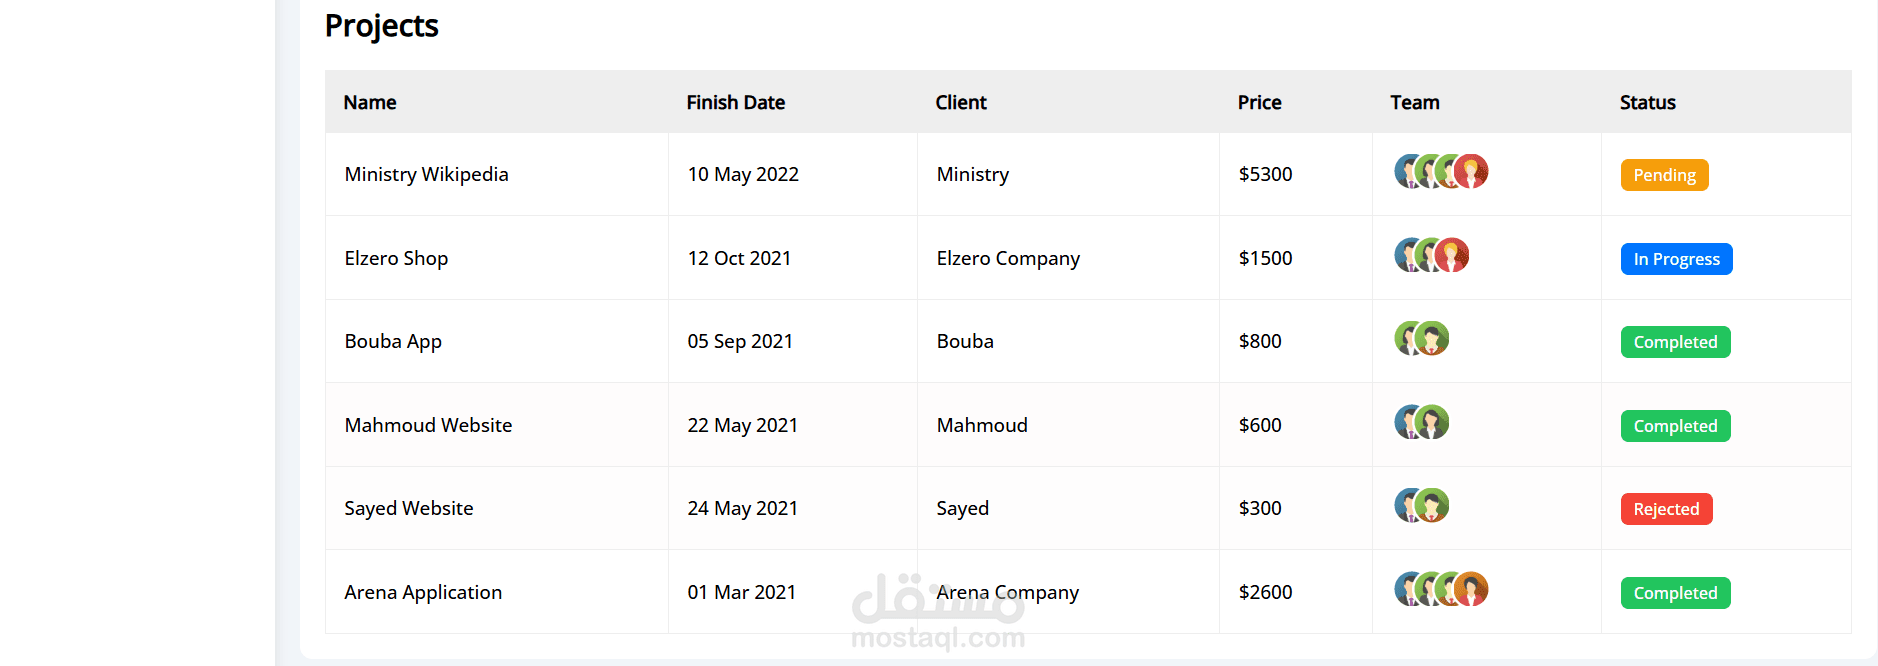The width and height of the screenshot is (1878, 666).
Task: Click the rightmost avatar in Mahmoud Website row
Action: click(1433, 423)
